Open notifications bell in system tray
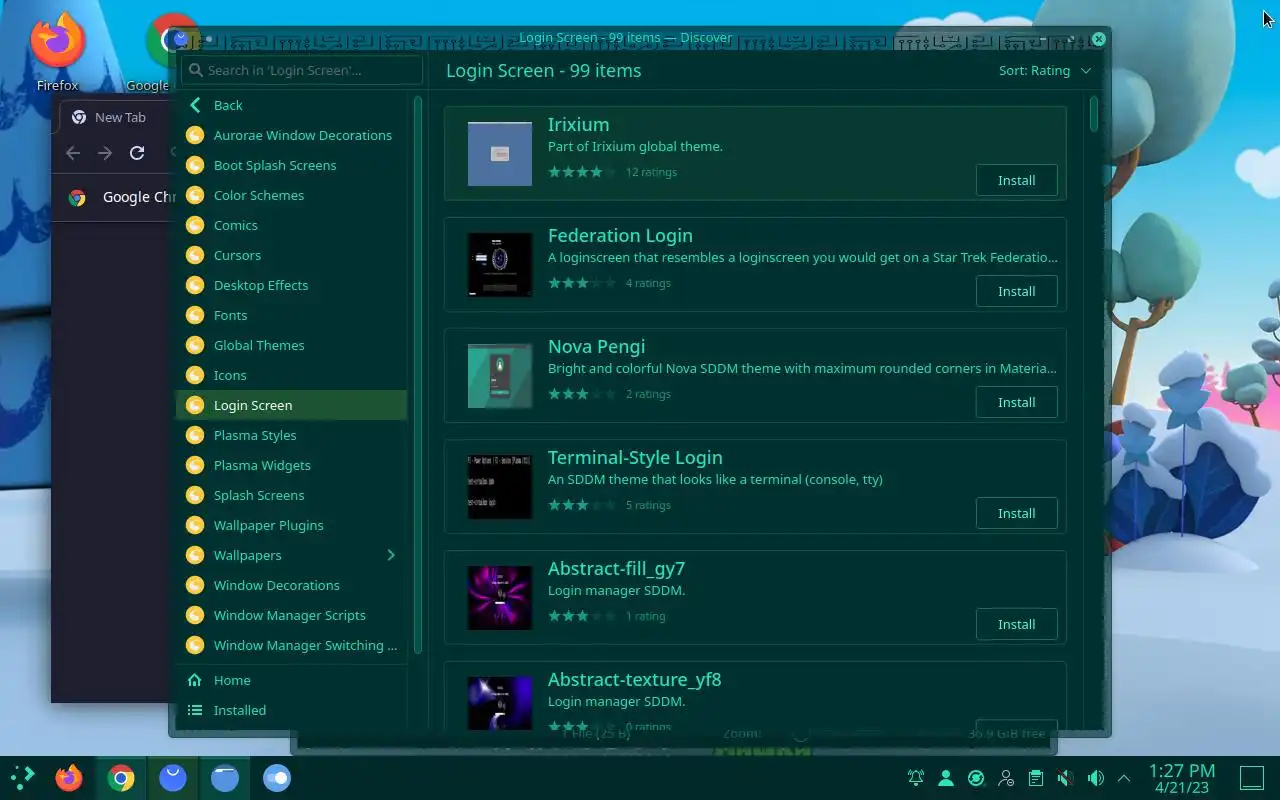The width and height of the screenshot is (1280, 800). 915,778
